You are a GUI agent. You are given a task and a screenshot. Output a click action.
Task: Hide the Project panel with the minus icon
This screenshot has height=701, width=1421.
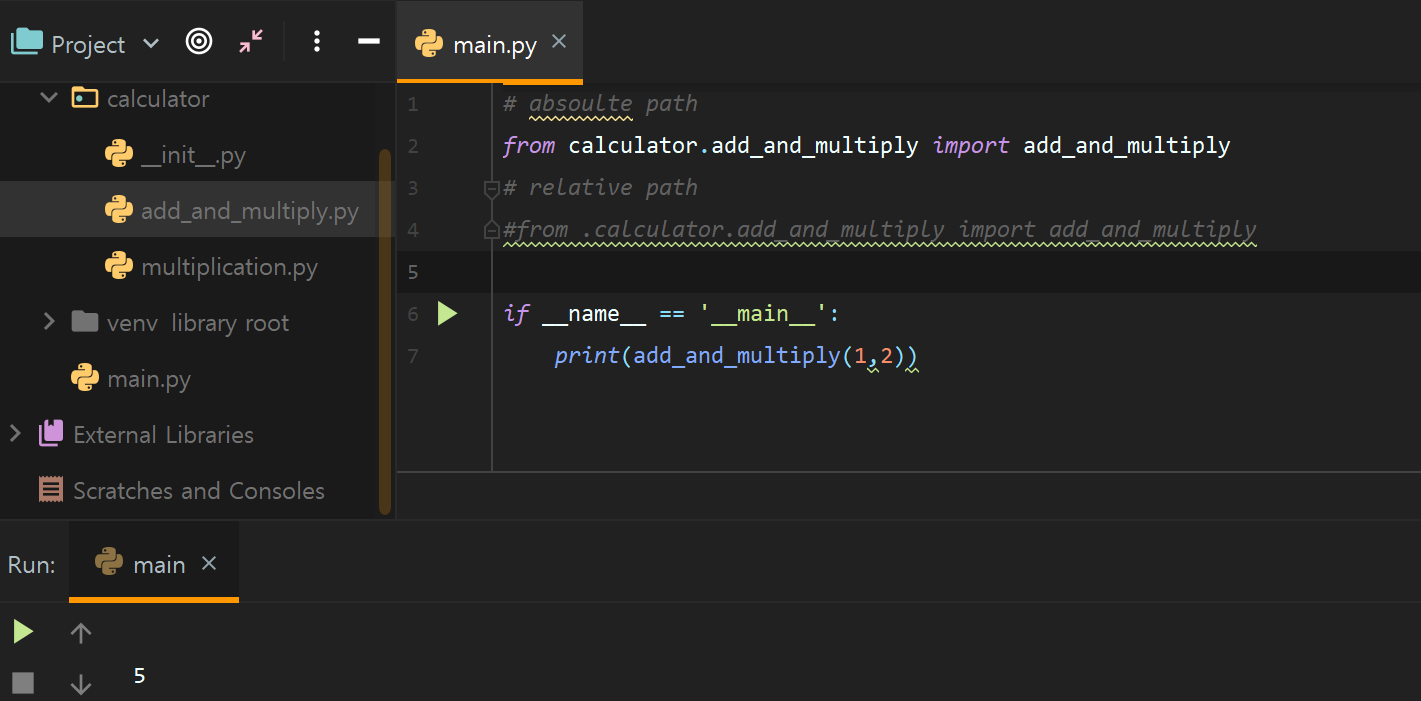click(369, 42)
